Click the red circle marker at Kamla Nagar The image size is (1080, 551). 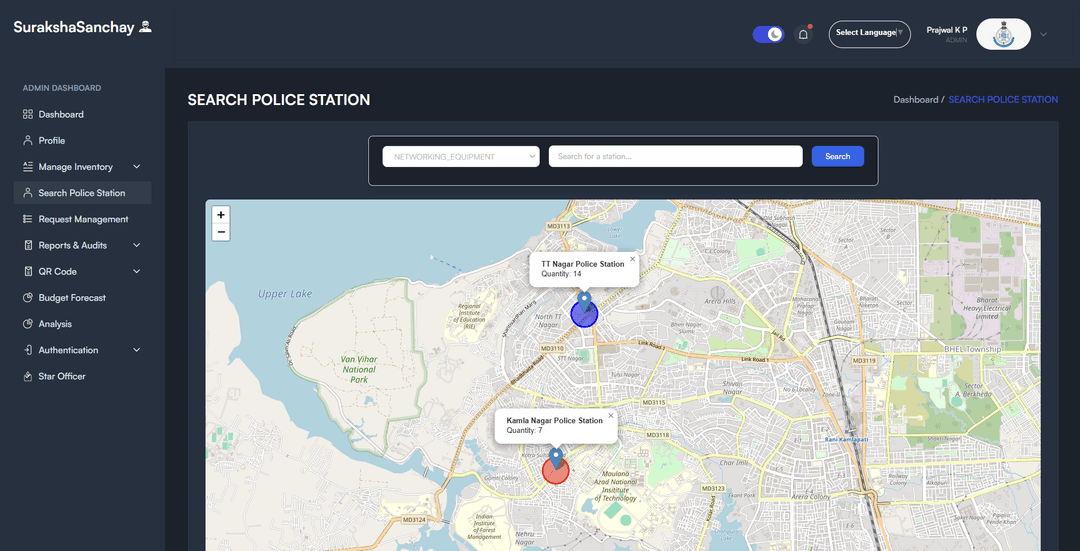point(556,471)
